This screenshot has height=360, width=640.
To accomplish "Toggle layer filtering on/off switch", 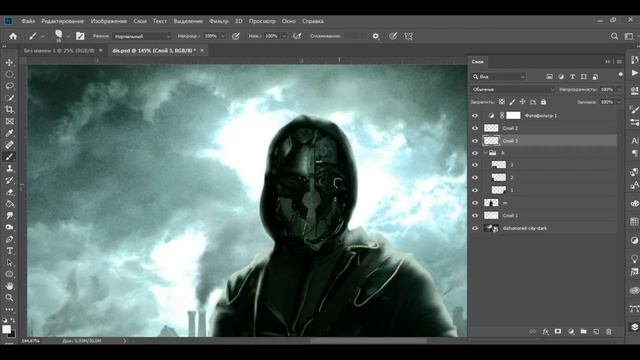I will pyautogui.click(x=620, y=75).
